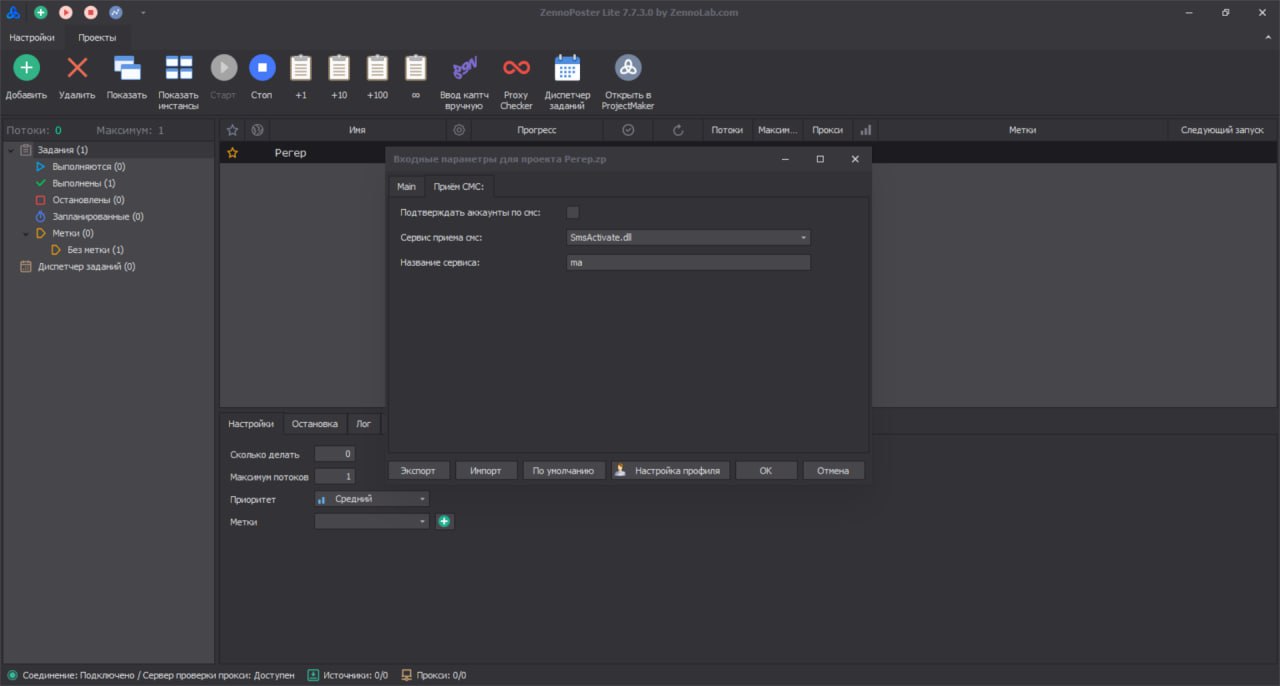The width and height of the screenshot is (1280, 686).
Task: Click the Показать инстансы grid icon
Action: (x=179, y=68)
